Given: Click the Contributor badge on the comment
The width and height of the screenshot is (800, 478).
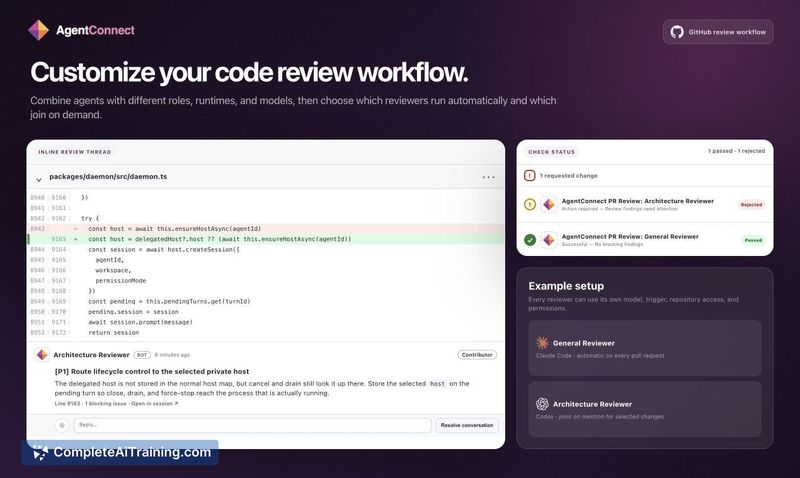Looking at the screenshot, I should click(477, 355).
